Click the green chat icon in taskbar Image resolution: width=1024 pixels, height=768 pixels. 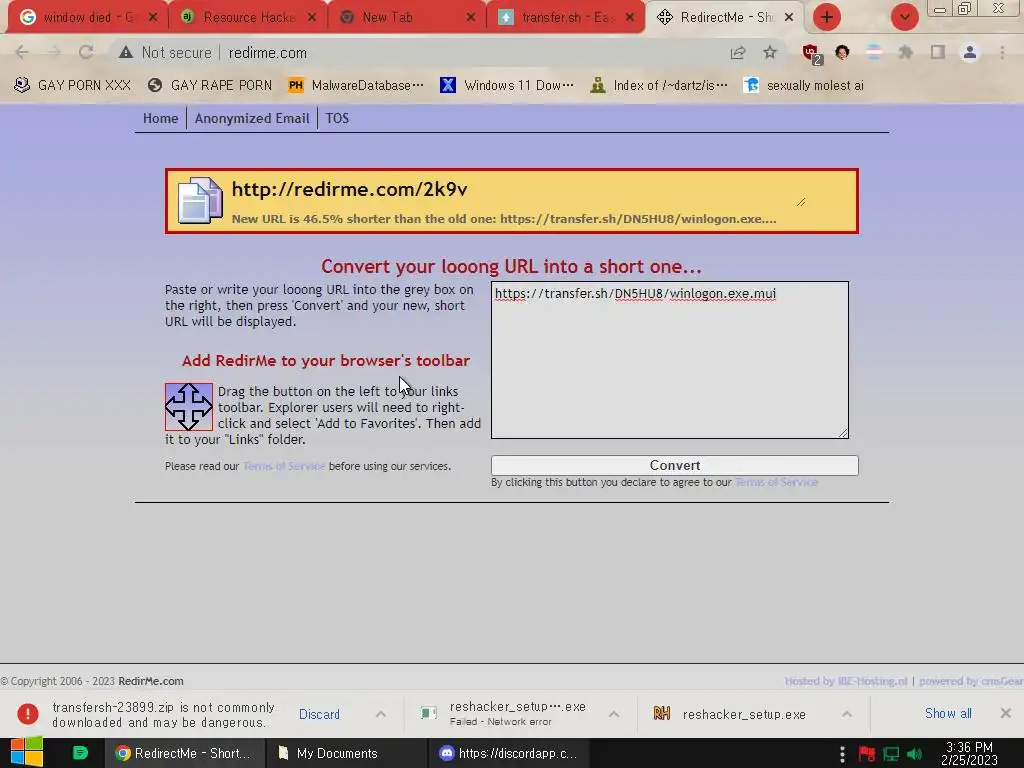click(80, 753)
